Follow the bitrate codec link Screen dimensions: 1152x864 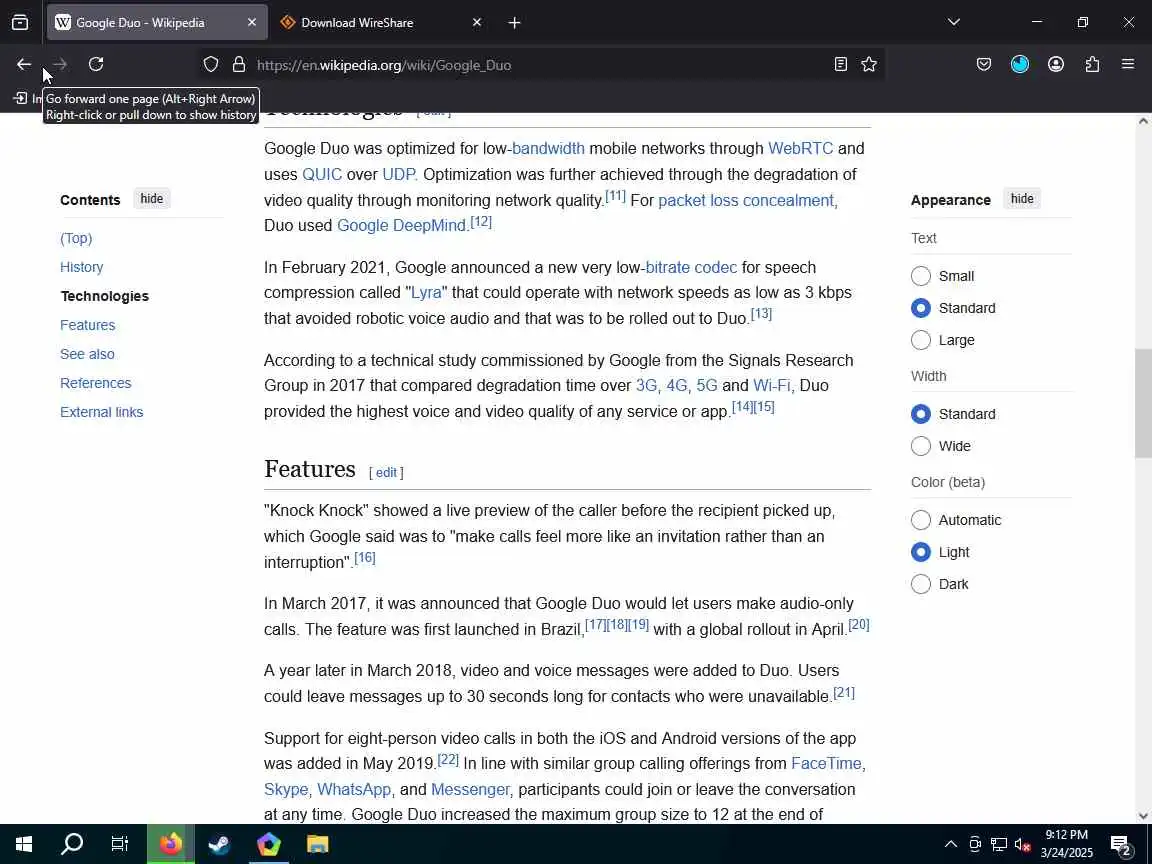[x=691, y=267]
